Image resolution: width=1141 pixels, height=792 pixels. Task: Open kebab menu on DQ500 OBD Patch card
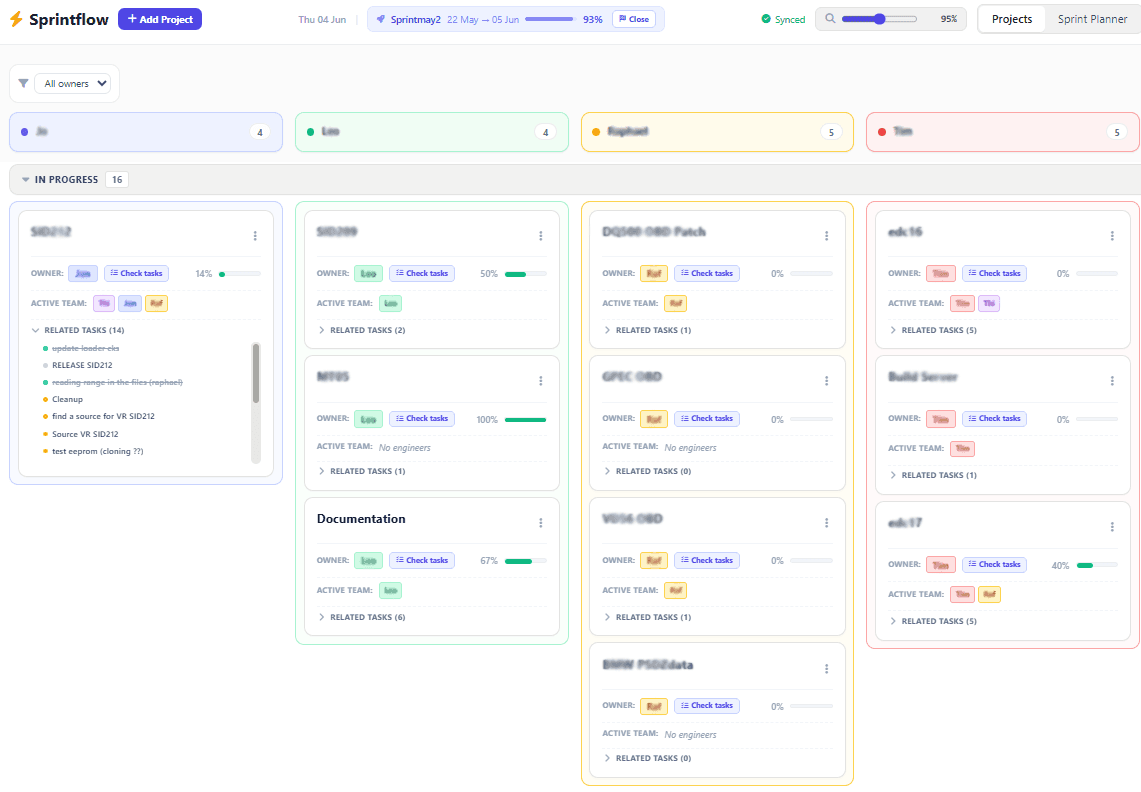[827, 236]
